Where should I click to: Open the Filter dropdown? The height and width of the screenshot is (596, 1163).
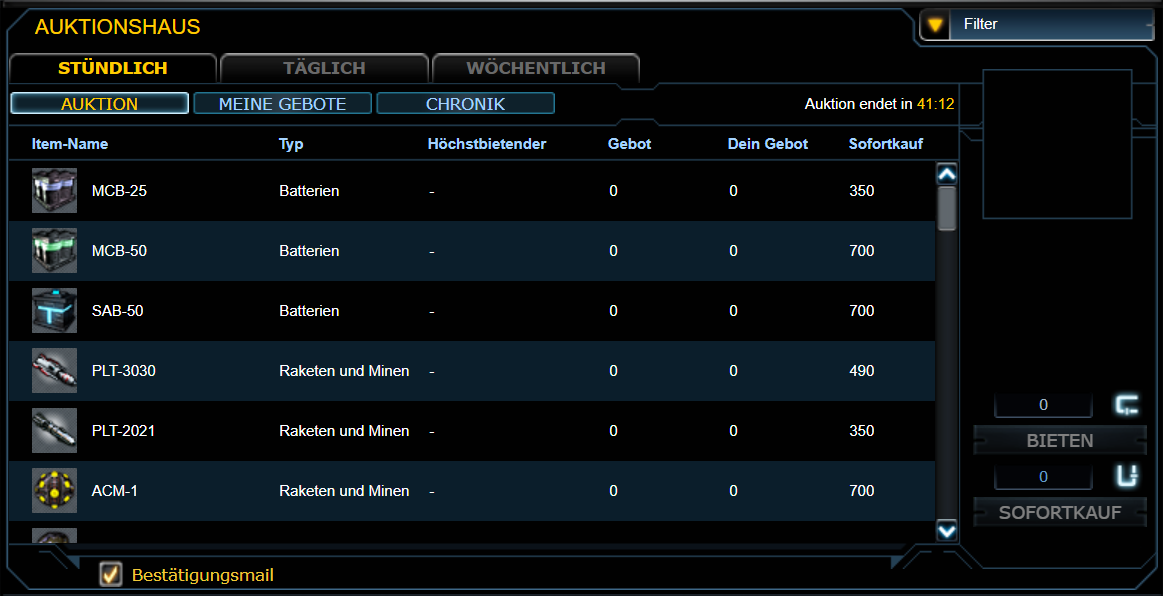coord(1036,24)
